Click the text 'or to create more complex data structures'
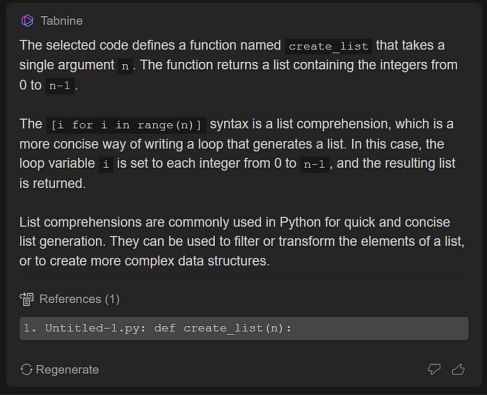 point(143,261)
